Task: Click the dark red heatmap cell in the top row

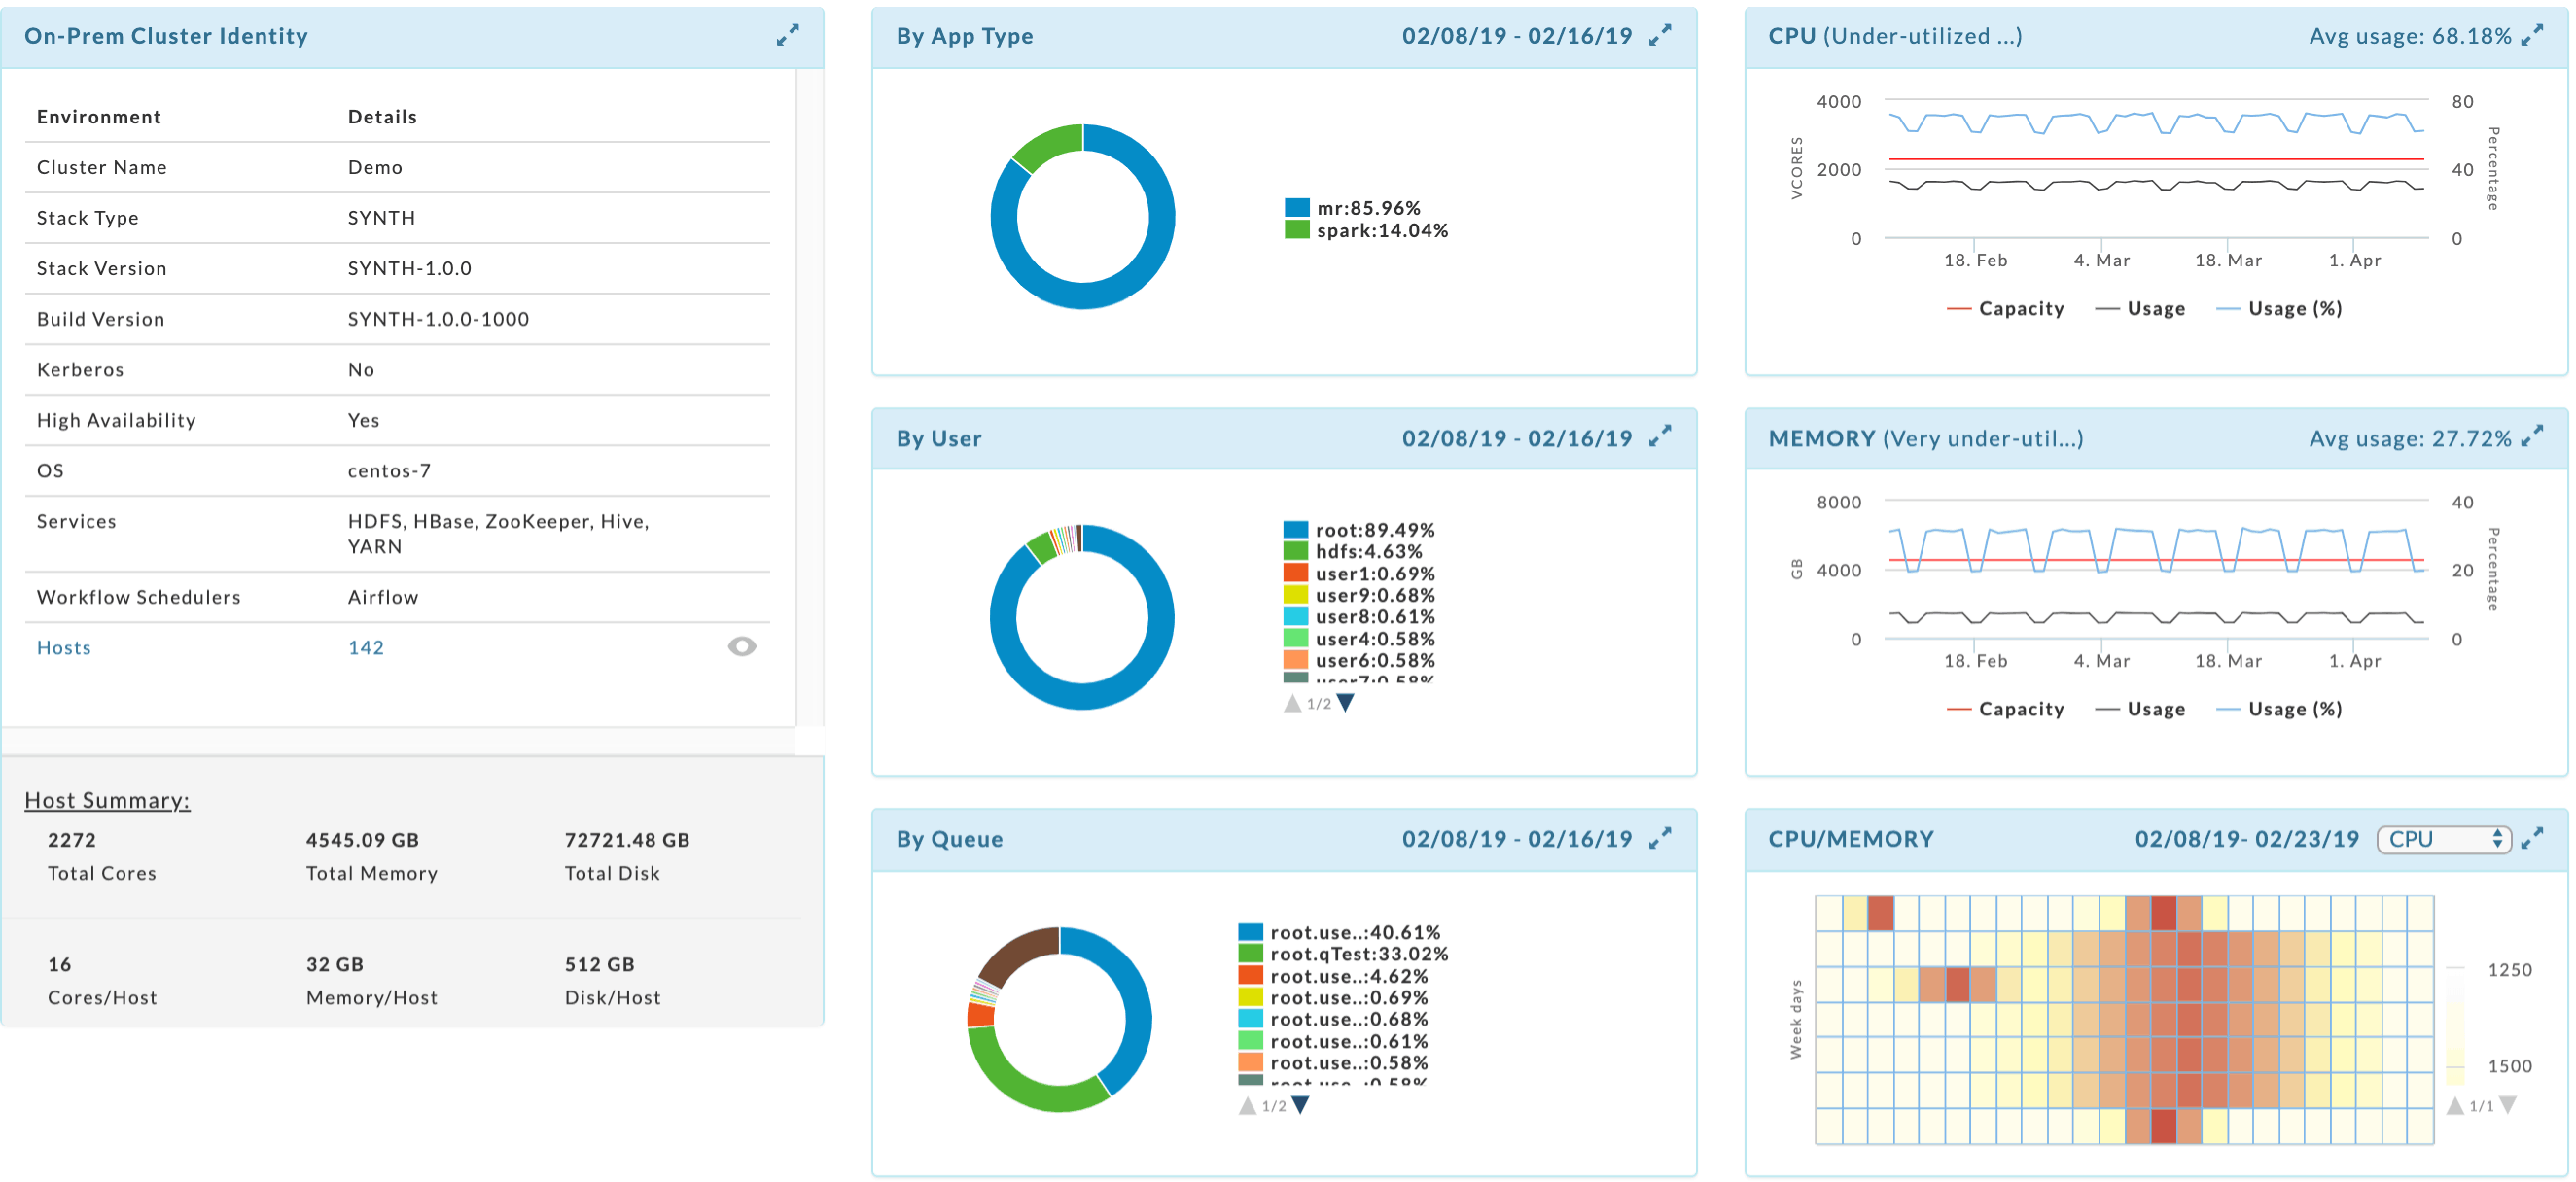Action: pos(2163,913)
